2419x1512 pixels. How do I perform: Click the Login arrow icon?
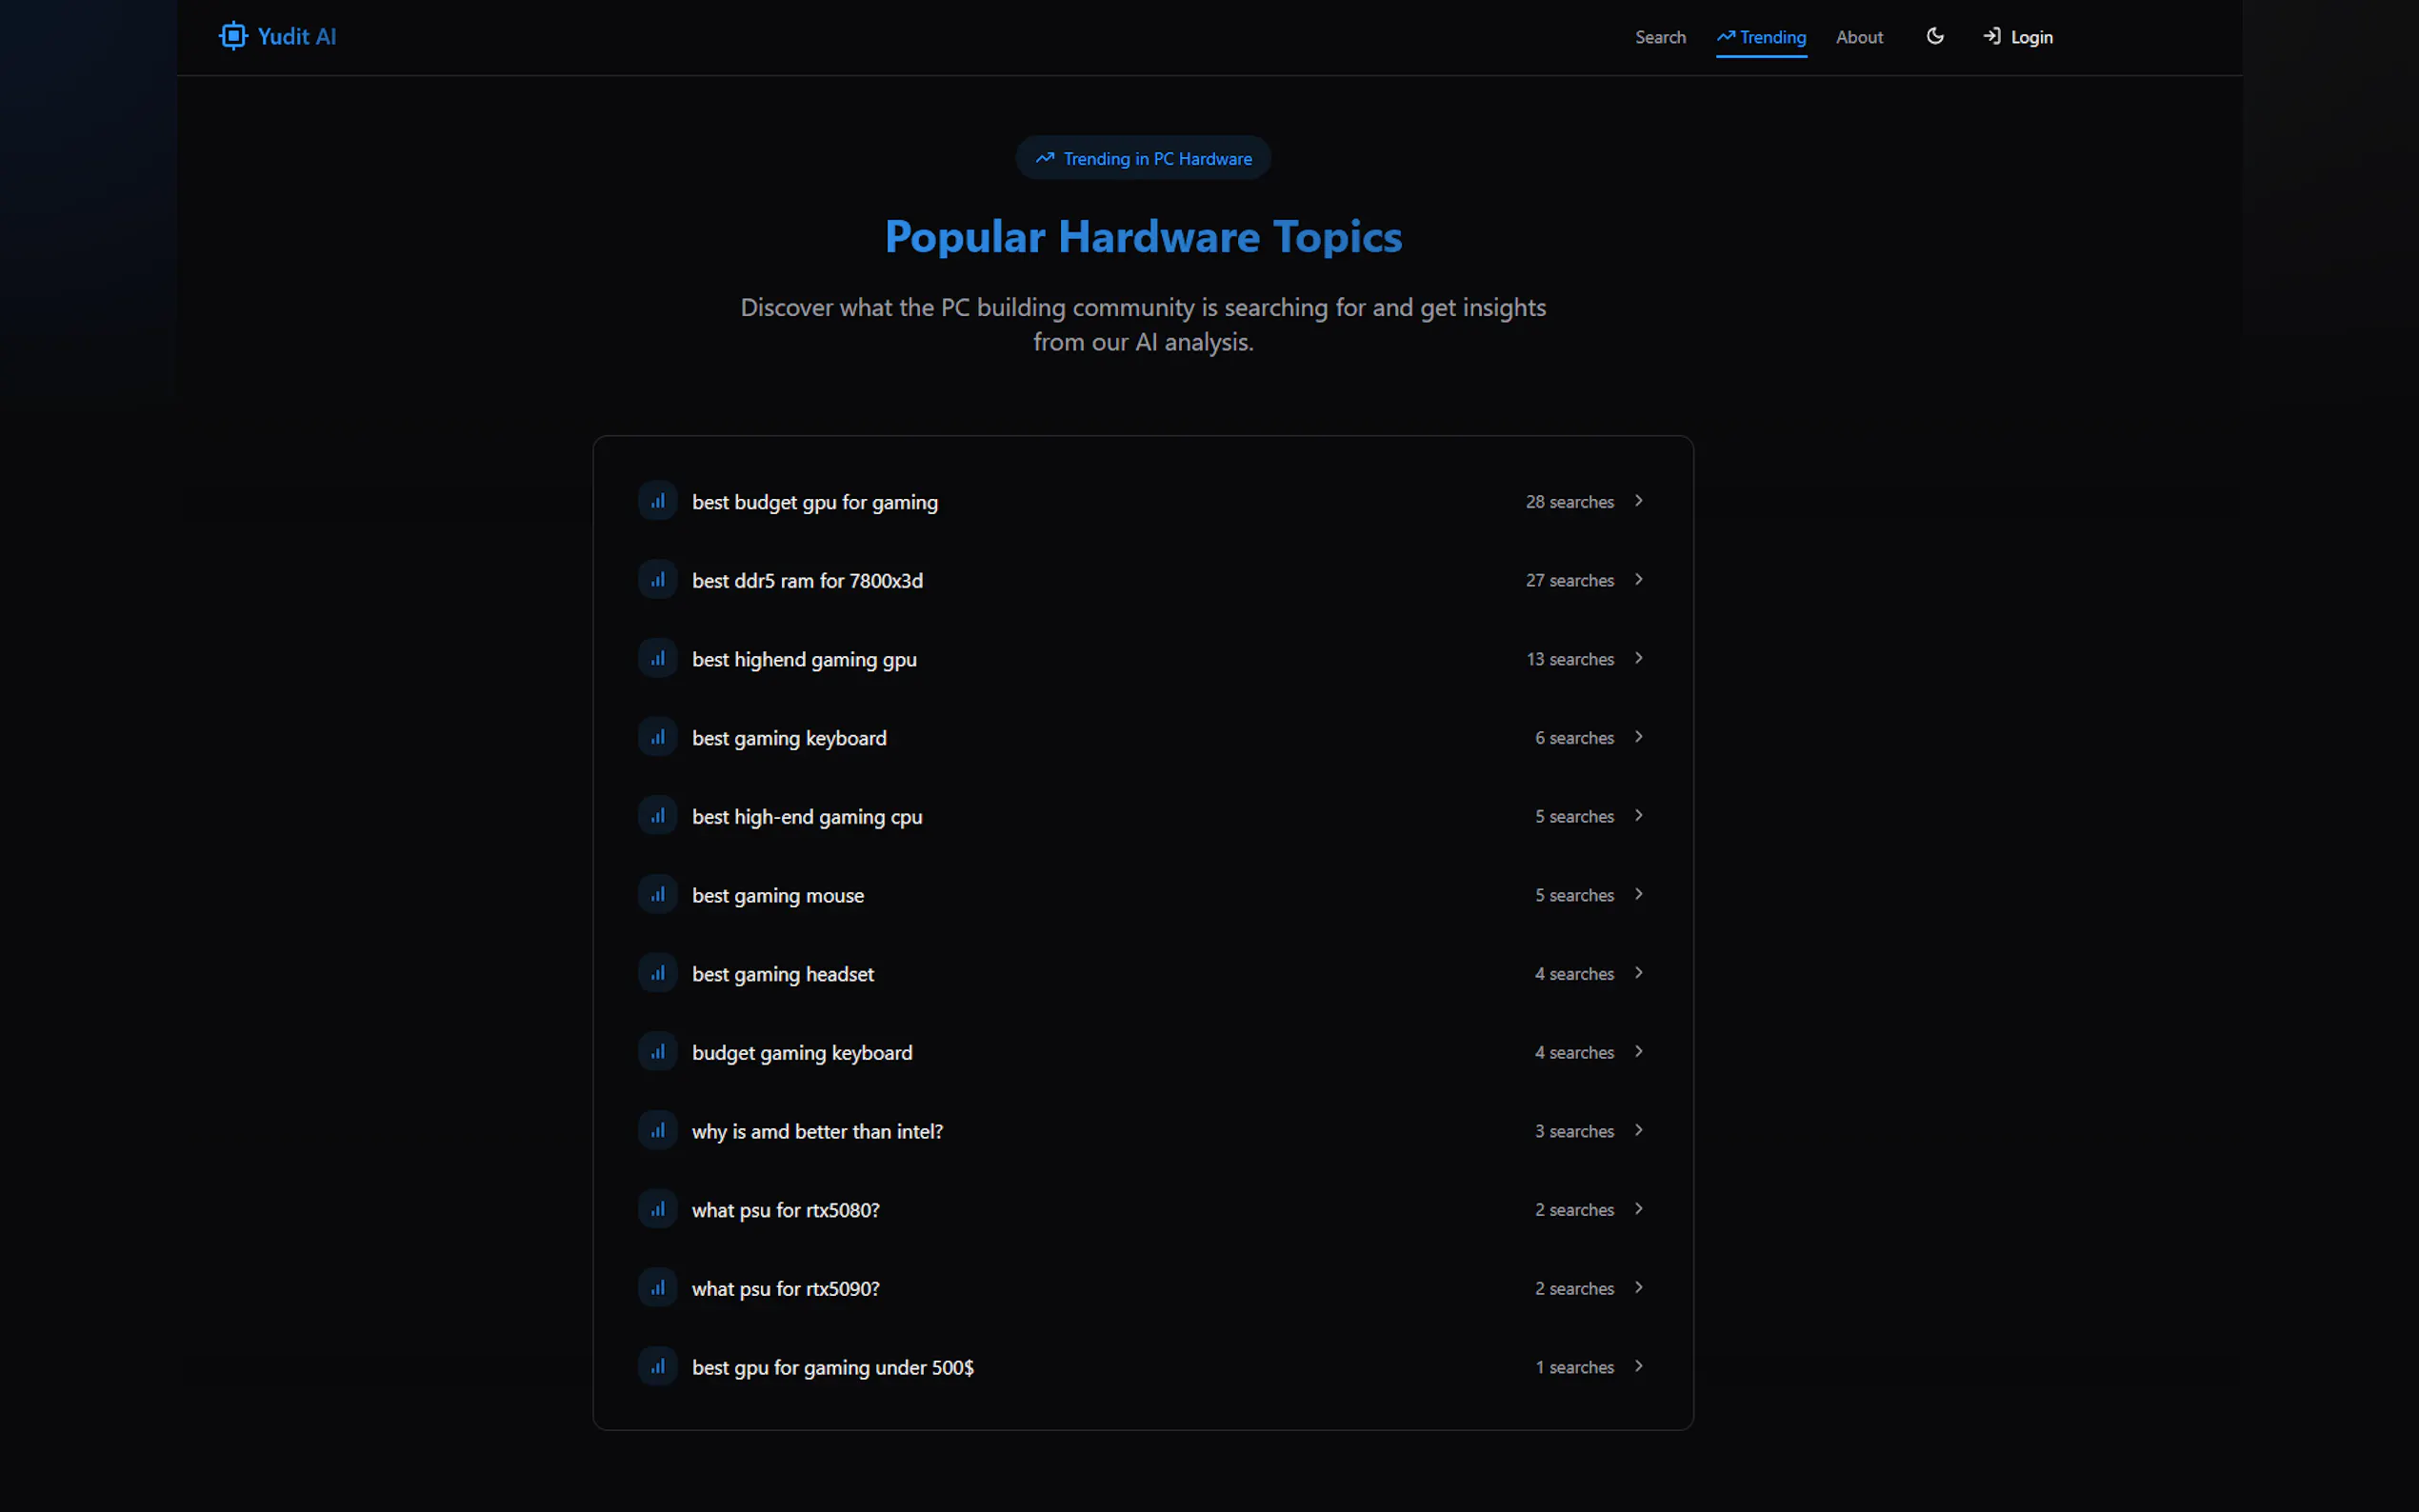pos(1991,36)
